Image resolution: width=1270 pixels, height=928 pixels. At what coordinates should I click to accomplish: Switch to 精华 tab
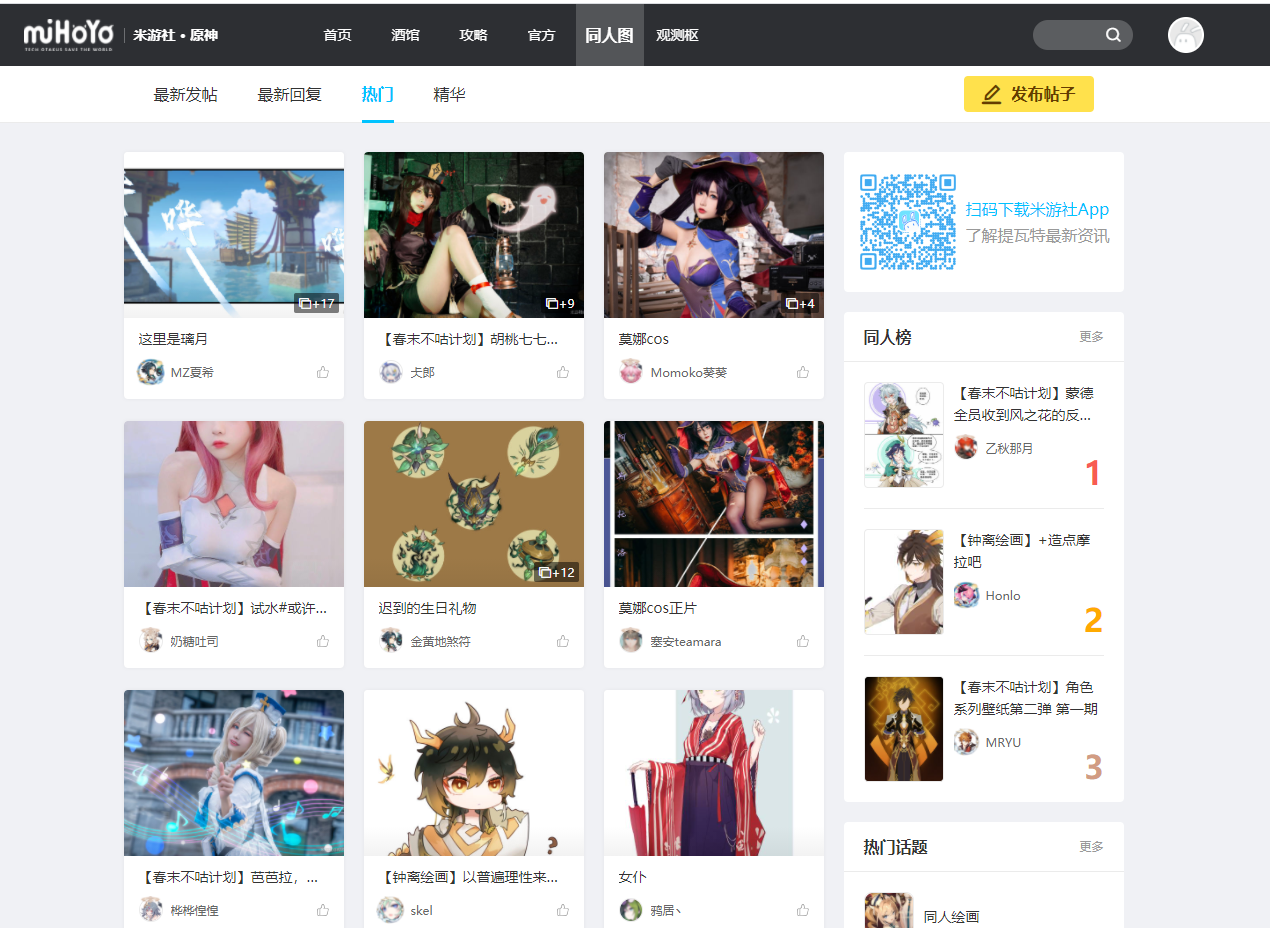coord(449,95)
